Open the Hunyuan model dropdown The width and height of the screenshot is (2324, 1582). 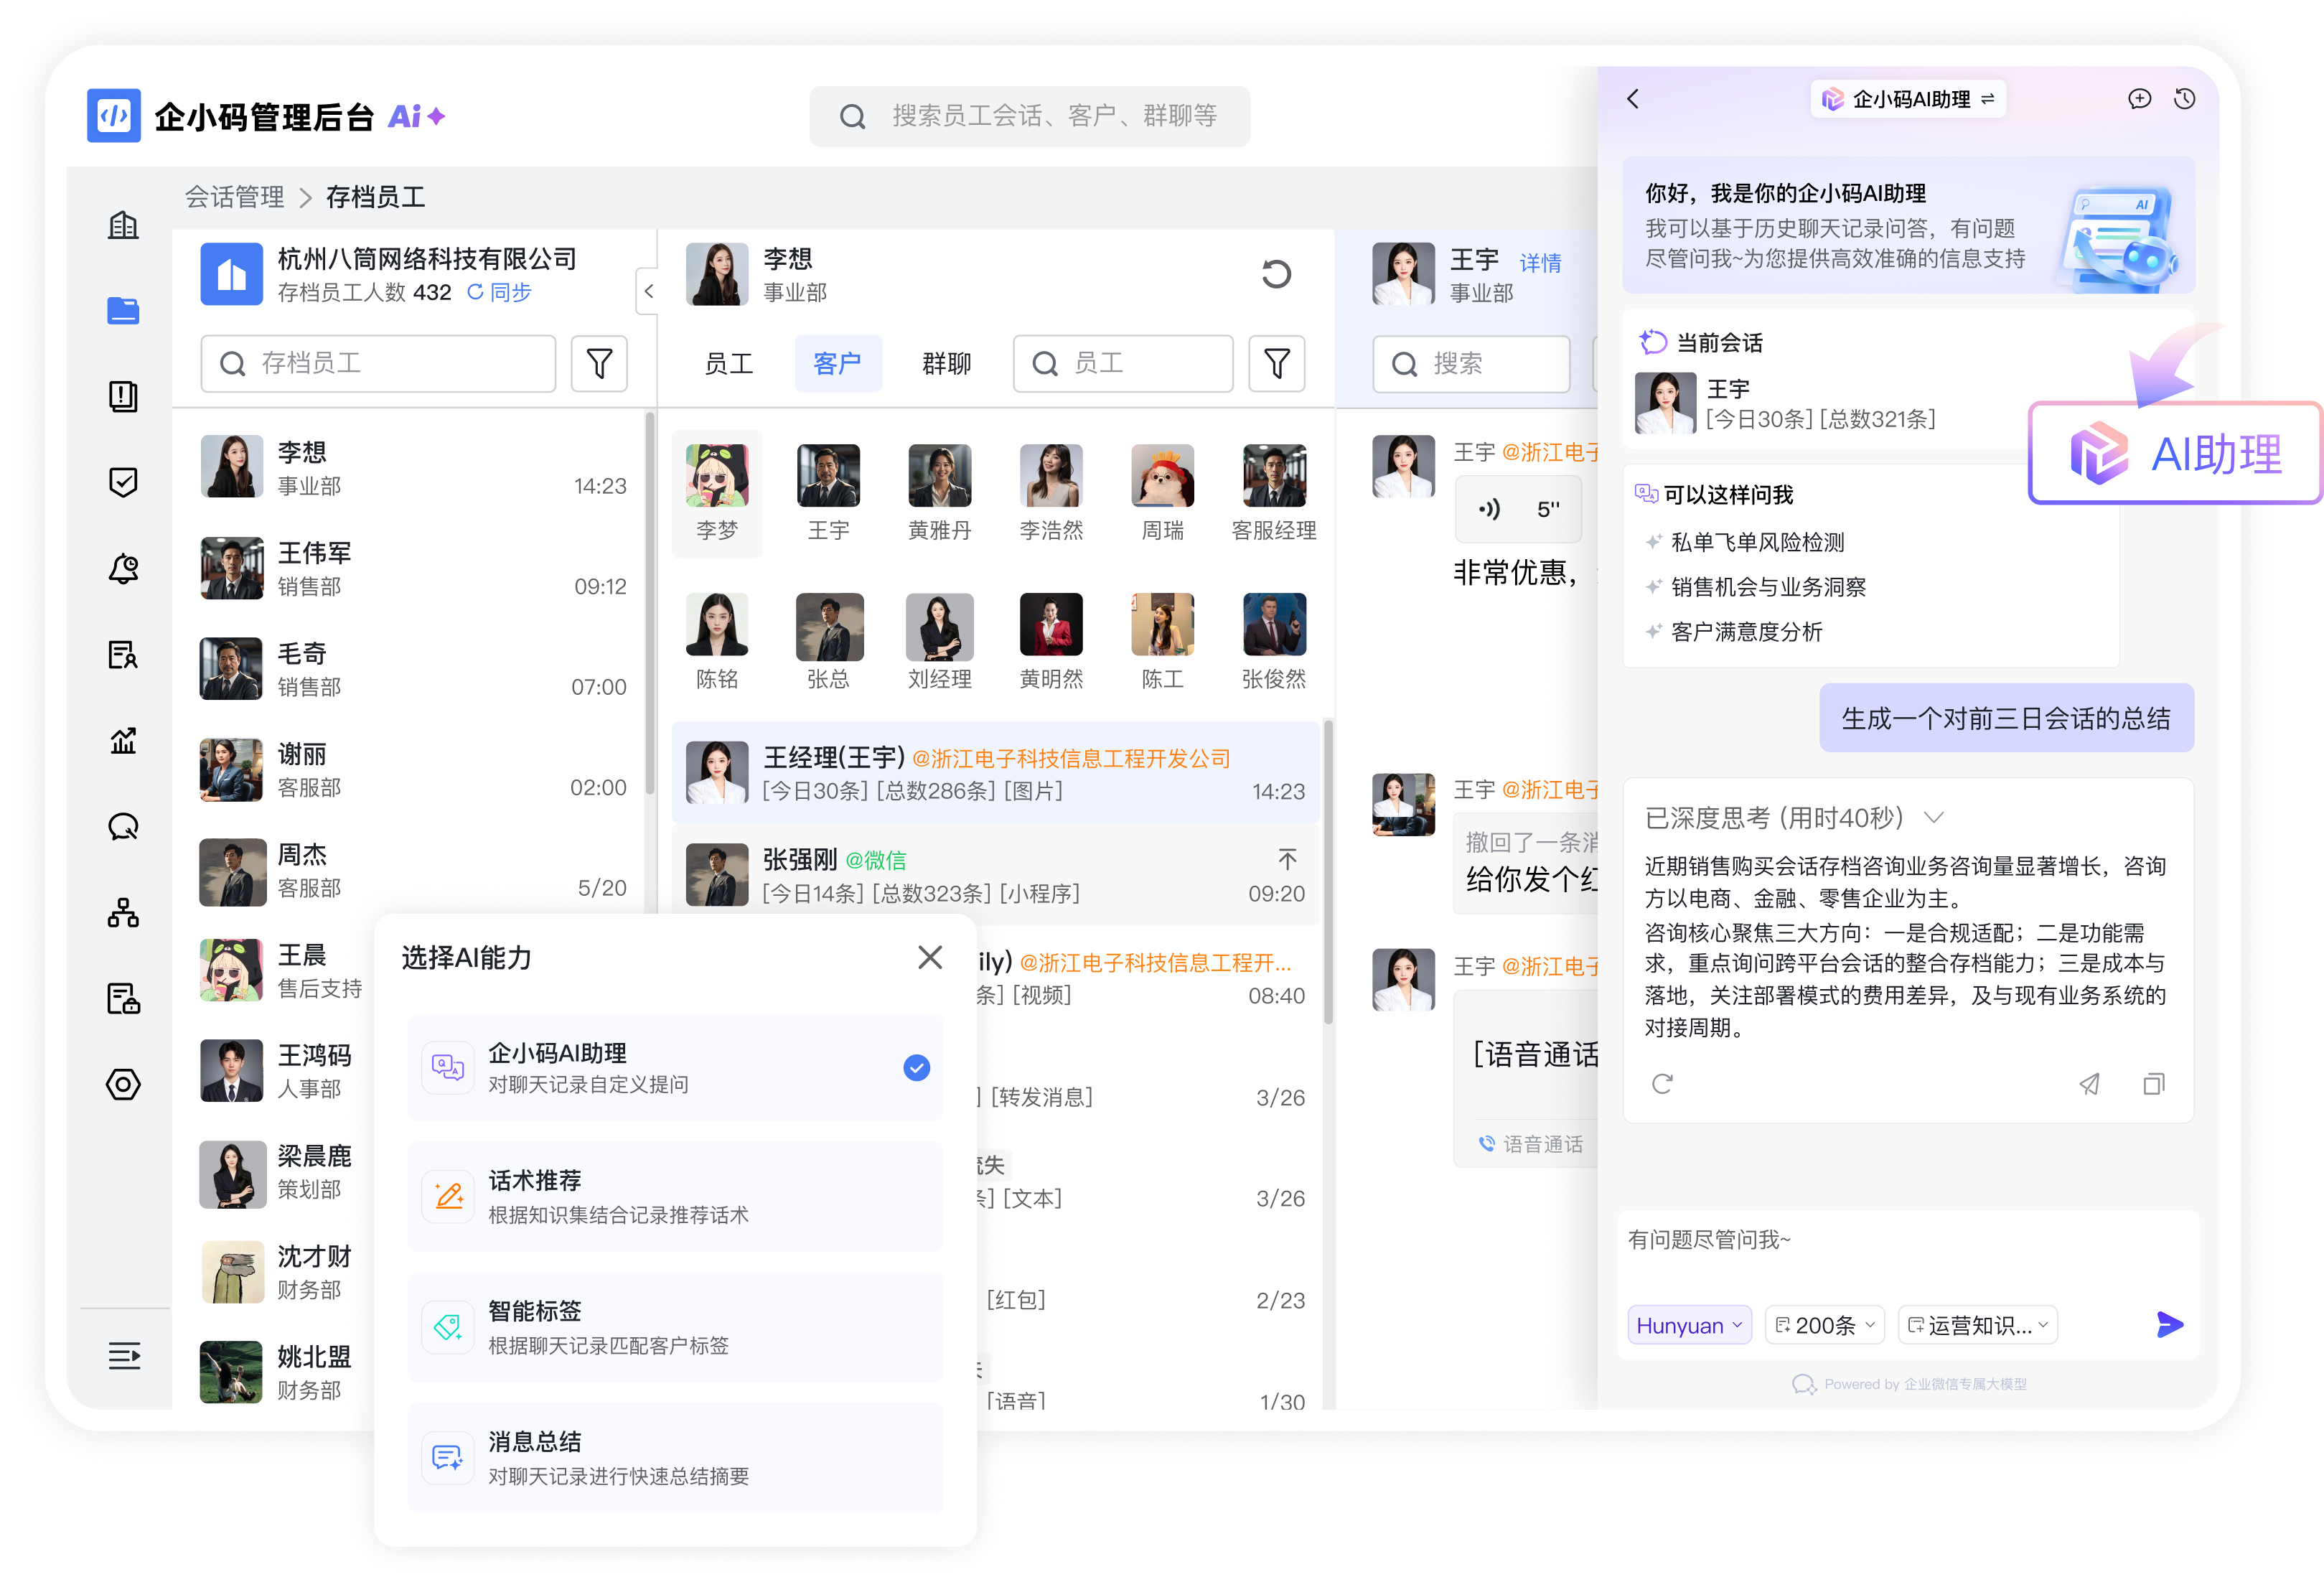[1689, 1324]
